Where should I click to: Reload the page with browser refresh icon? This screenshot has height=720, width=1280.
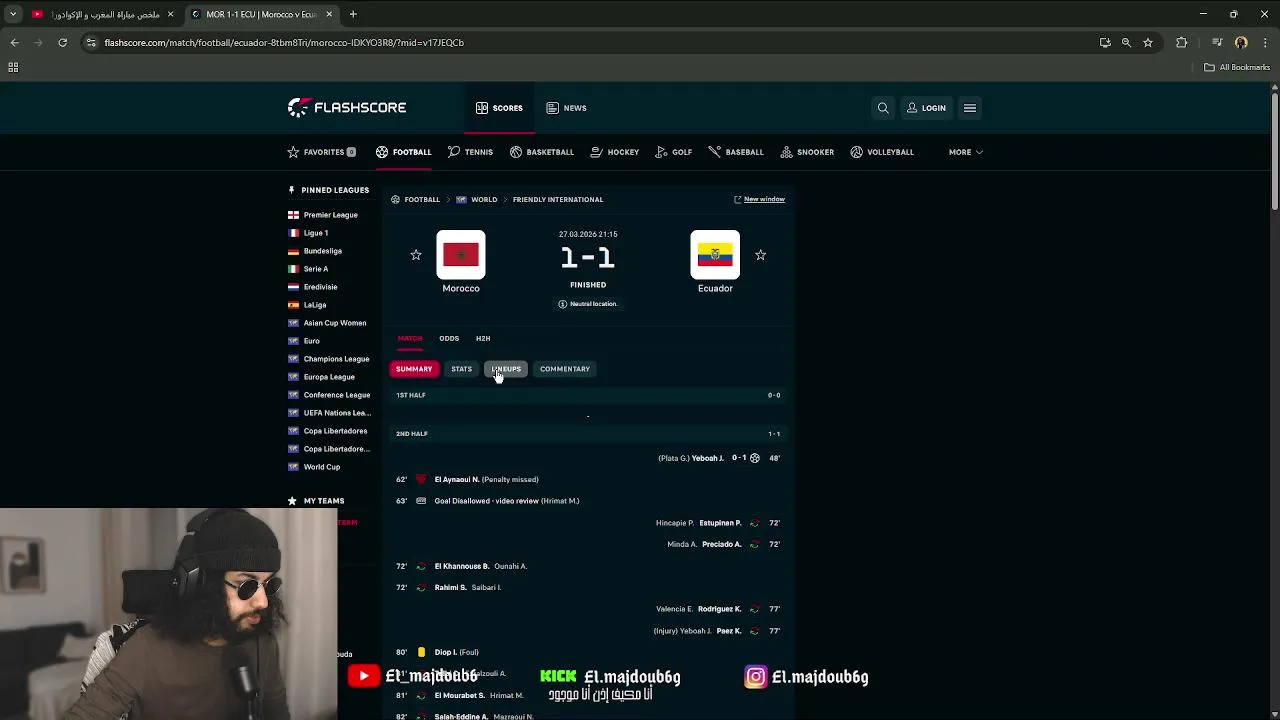(x=62, y=43)
